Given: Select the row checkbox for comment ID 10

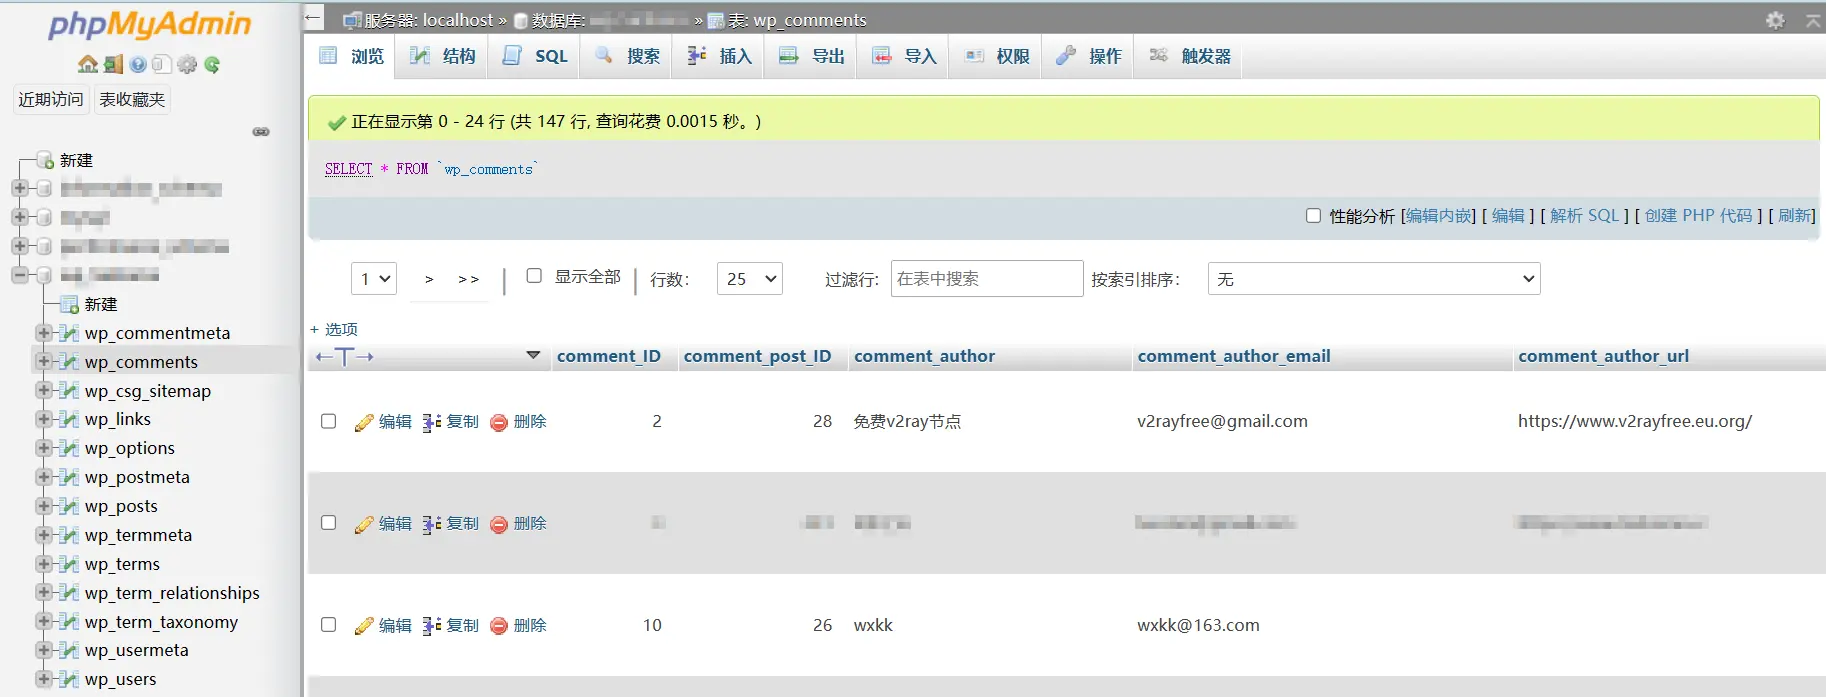Looking at the screenshot, I should point(328,625).
